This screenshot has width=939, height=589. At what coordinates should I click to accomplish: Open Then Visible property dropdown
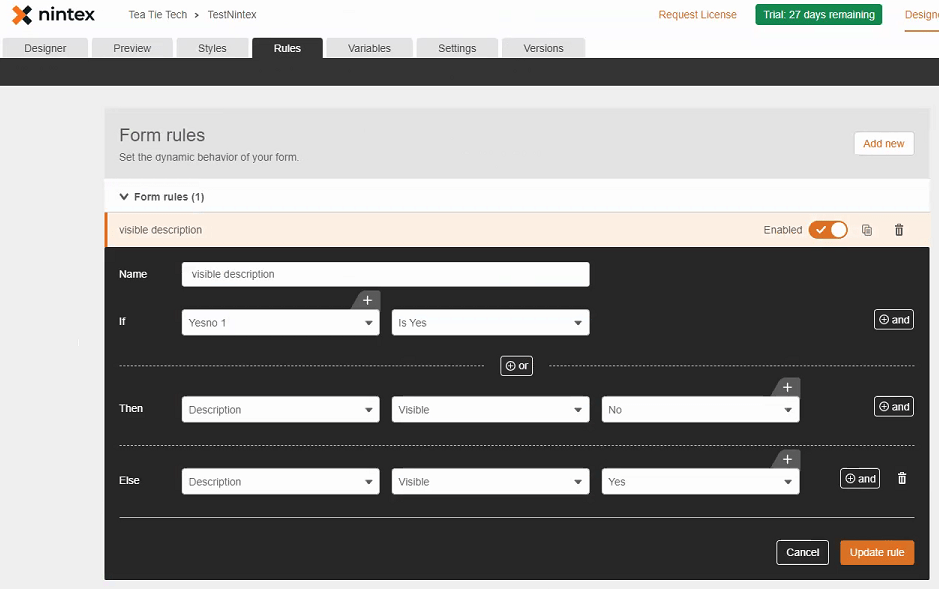(x=490, y=409)
